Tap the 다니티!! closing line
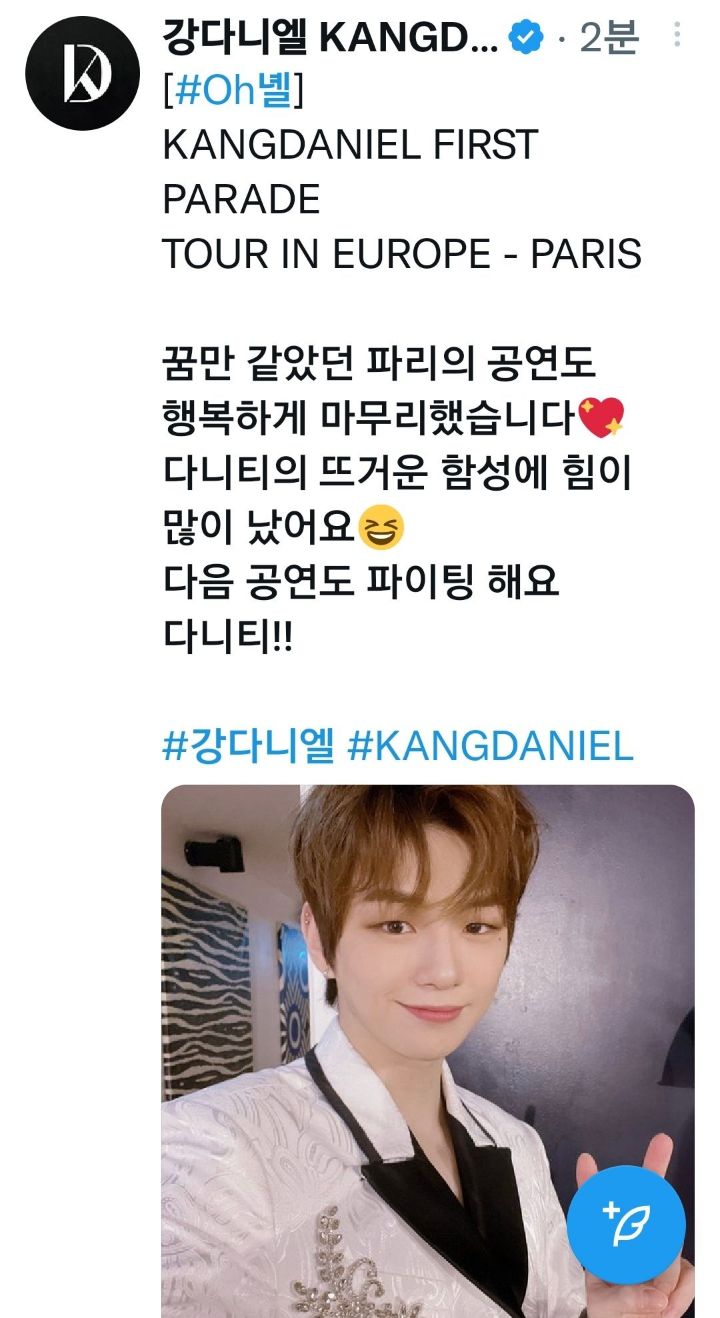The width and height of the screenshot is (720, 1318). [x=228, y=636]
